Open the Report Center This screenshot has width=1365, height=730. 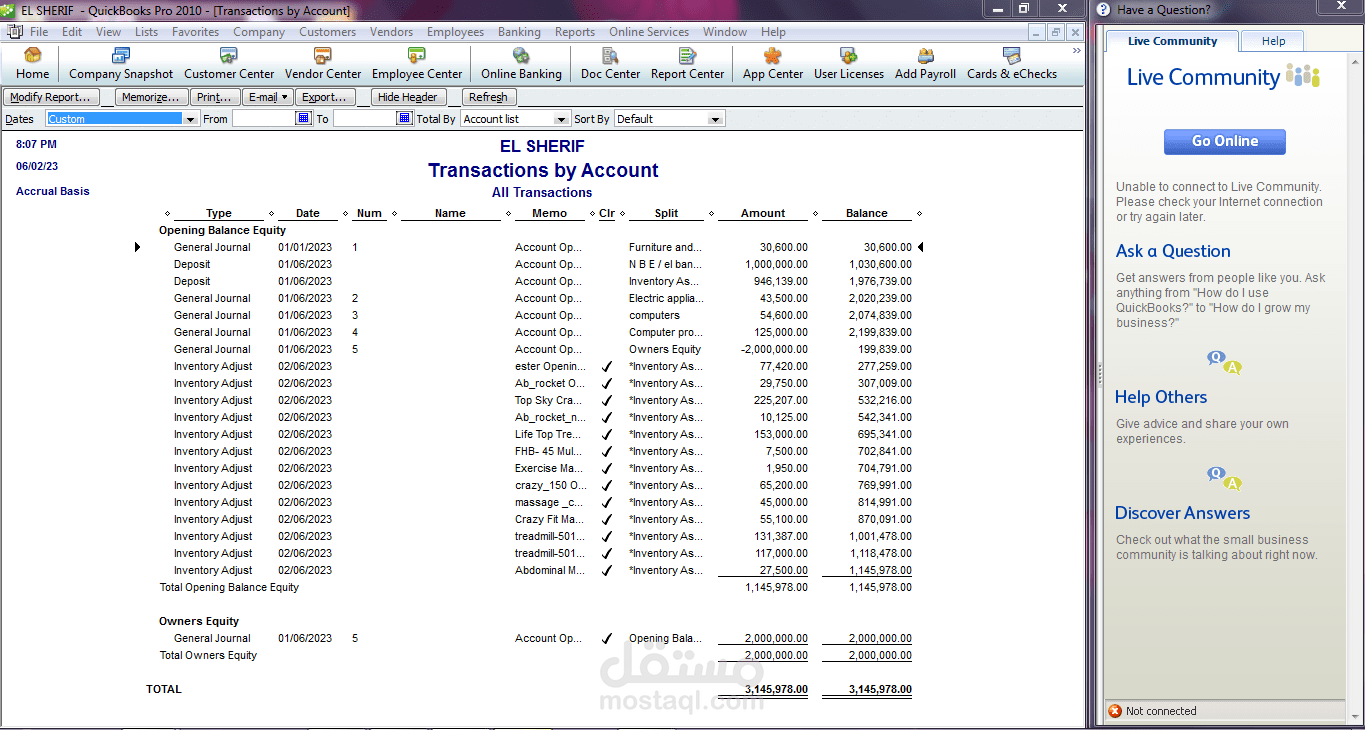pos(687,63)
